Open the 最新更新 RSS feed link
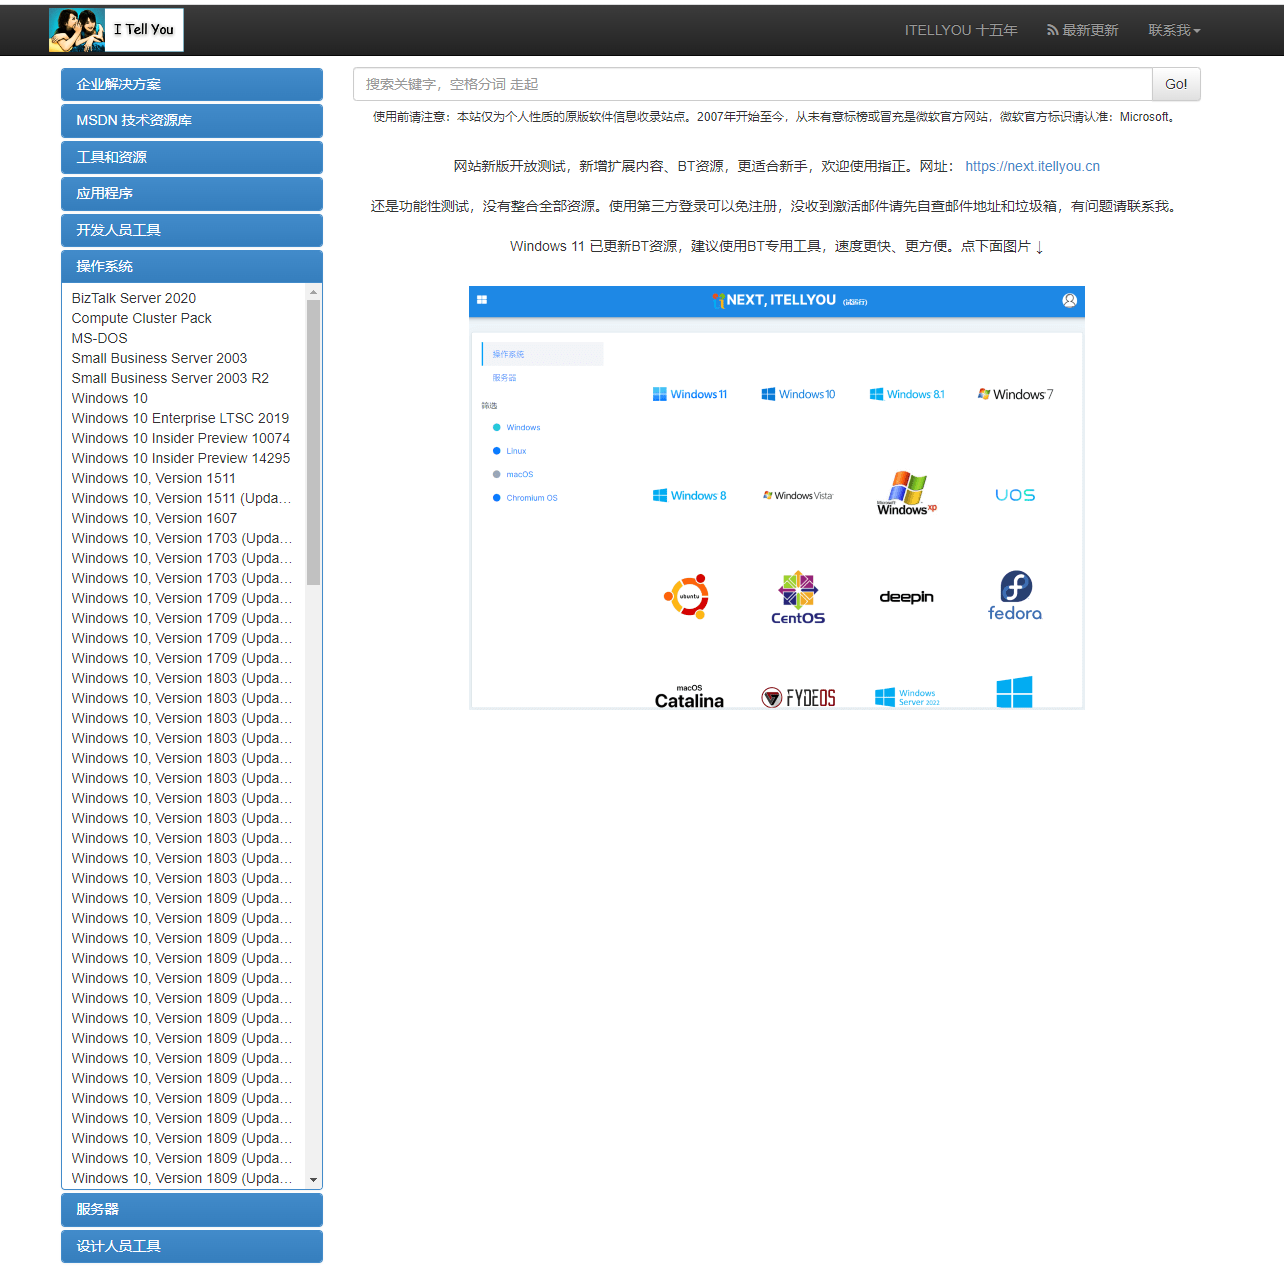Viewport: 1284px width, 1274px height. pyautogui.click(x=1083, y=30)
